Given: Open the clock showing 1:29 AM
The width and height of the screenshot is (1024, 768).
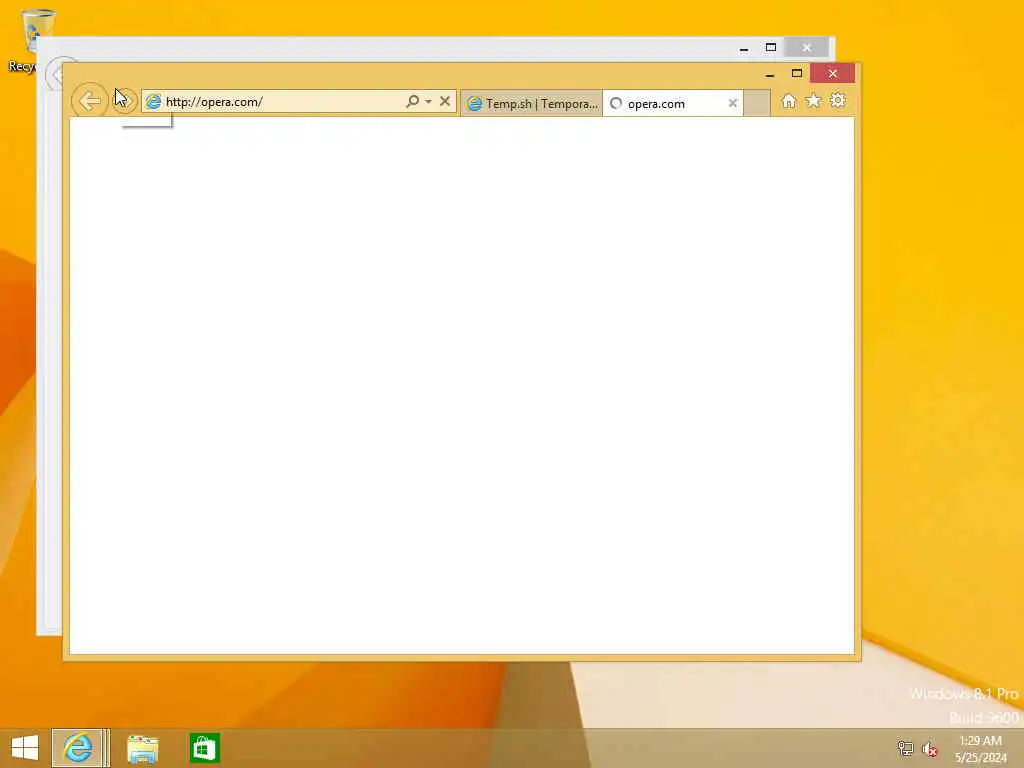Looking at the screenshot, I should pyautogui.click(x=980, y=748).
